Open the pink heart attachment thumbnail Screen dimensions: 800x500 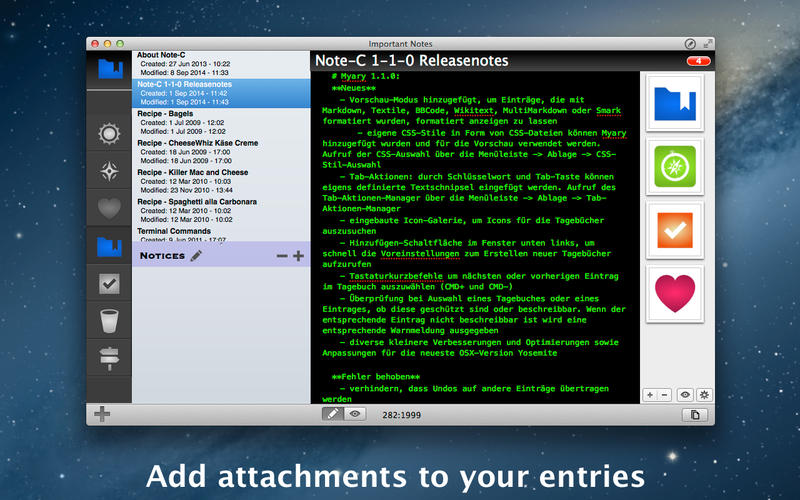[674, 294]
